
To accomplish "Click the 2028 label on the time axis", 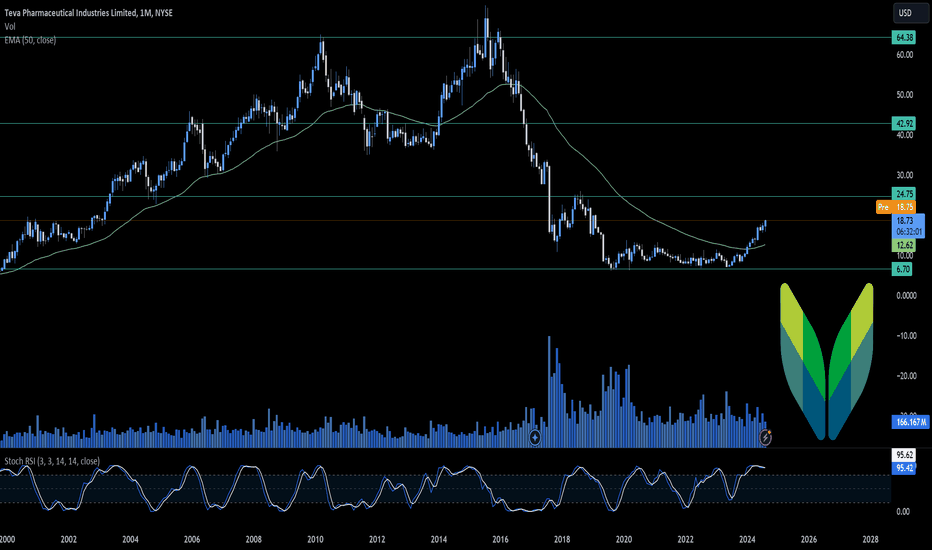I will coord(870,540).
